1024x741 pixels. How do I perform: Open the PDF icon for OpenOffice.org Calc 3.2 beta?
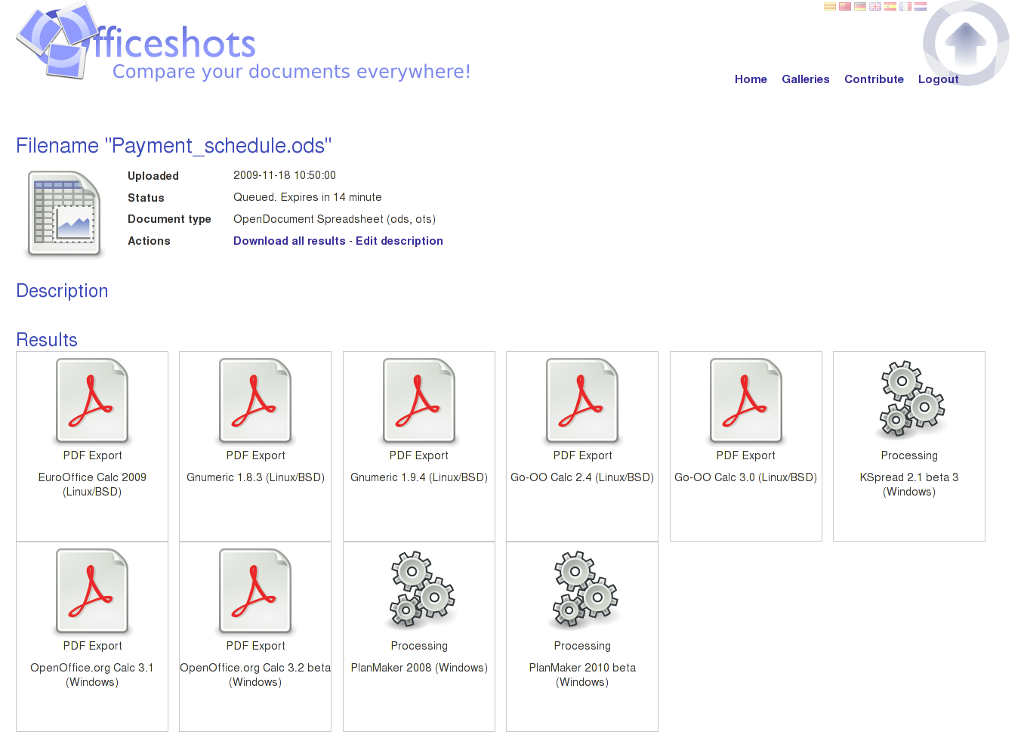coord(255,590)
